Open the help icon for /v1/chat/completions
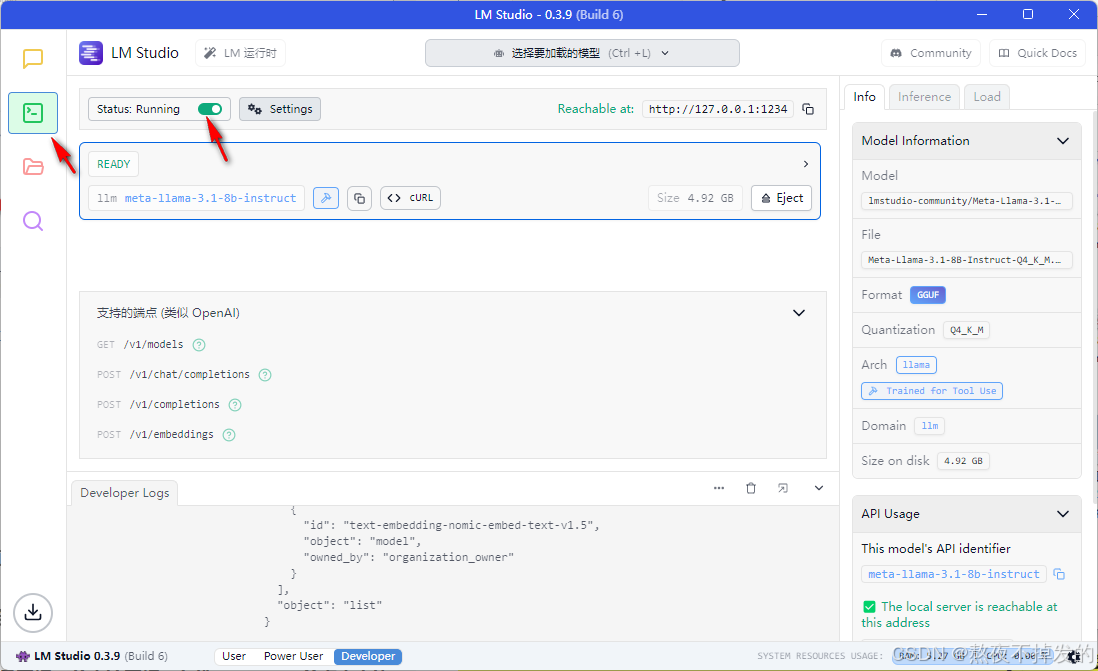Image resolution: width=1098 pixels, height=671 pixels. pyautogui.click(x=265, y=375)
